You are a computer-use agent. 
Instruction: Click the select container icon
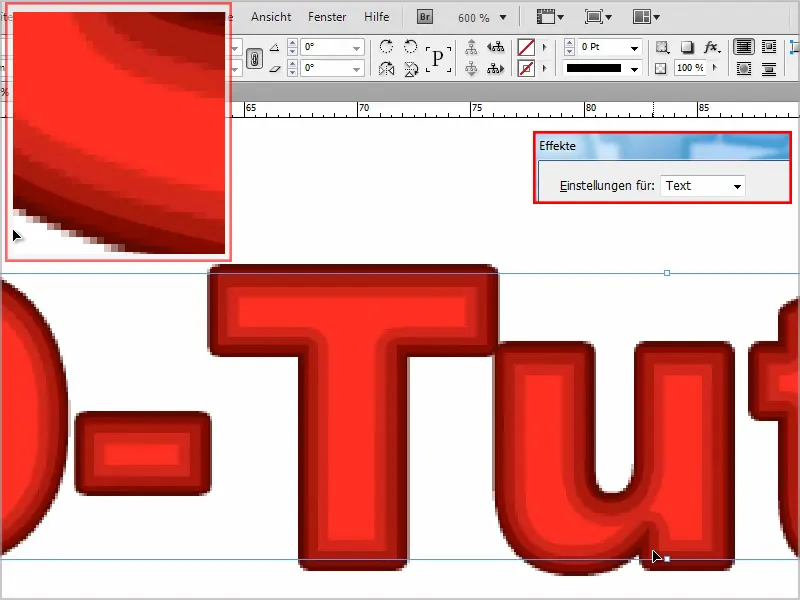click(471, 47)
